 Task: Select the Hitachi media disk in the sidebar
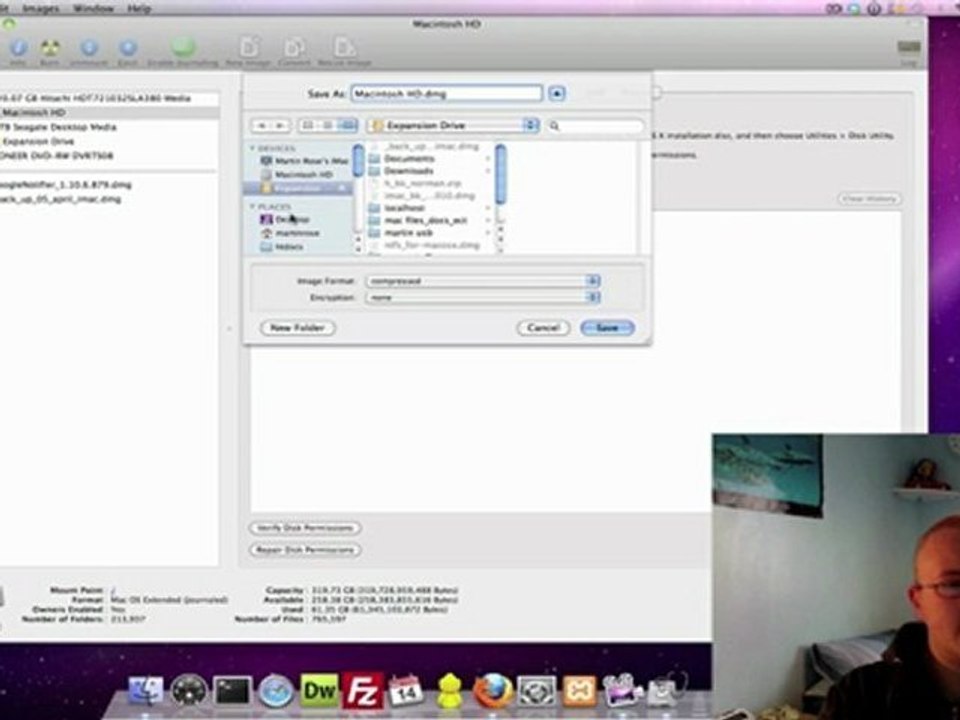click(109, 98)
